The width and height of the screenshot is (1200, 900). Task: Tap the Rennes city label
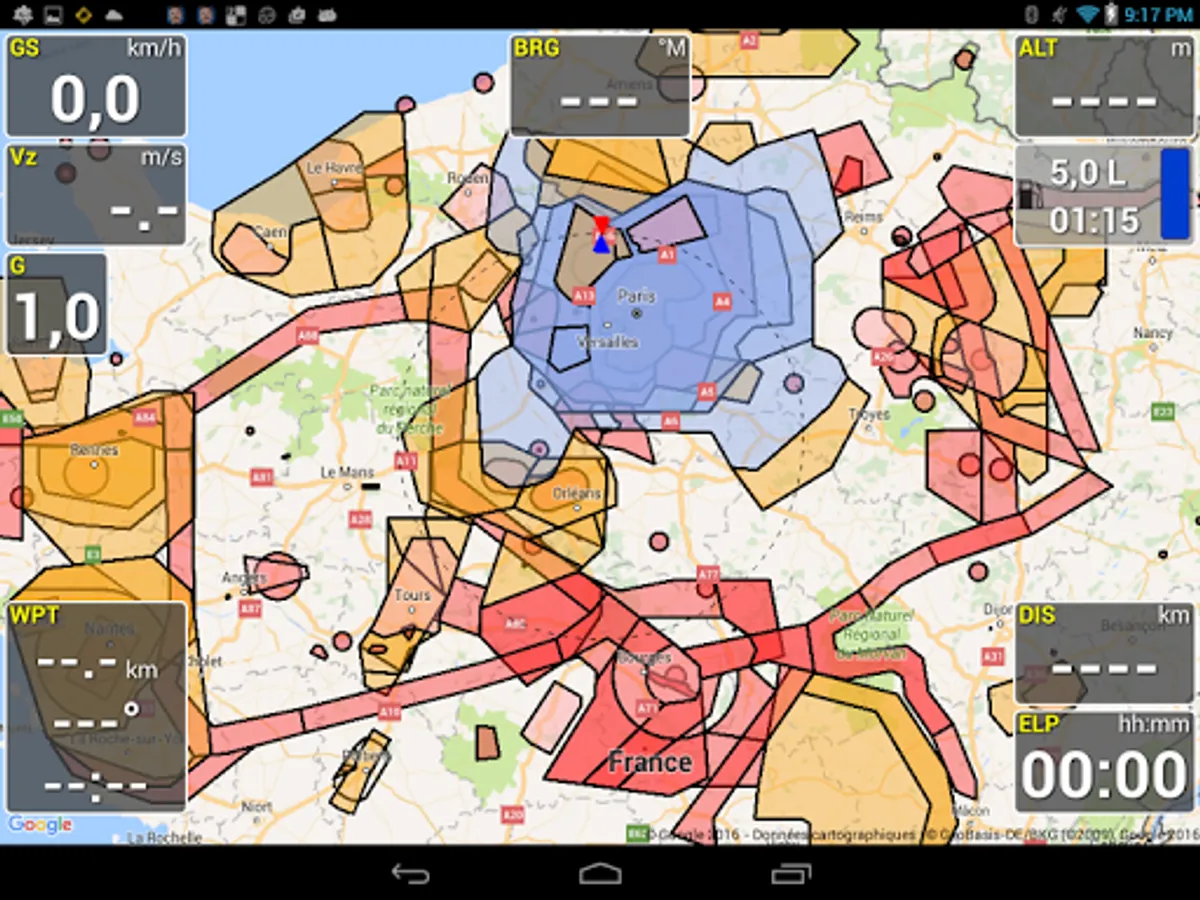tap(95, 450)
